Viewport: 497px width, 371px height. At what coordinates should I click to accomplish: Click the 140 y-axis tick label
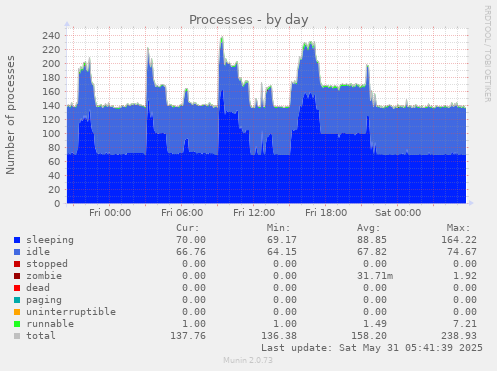point(51,106)
